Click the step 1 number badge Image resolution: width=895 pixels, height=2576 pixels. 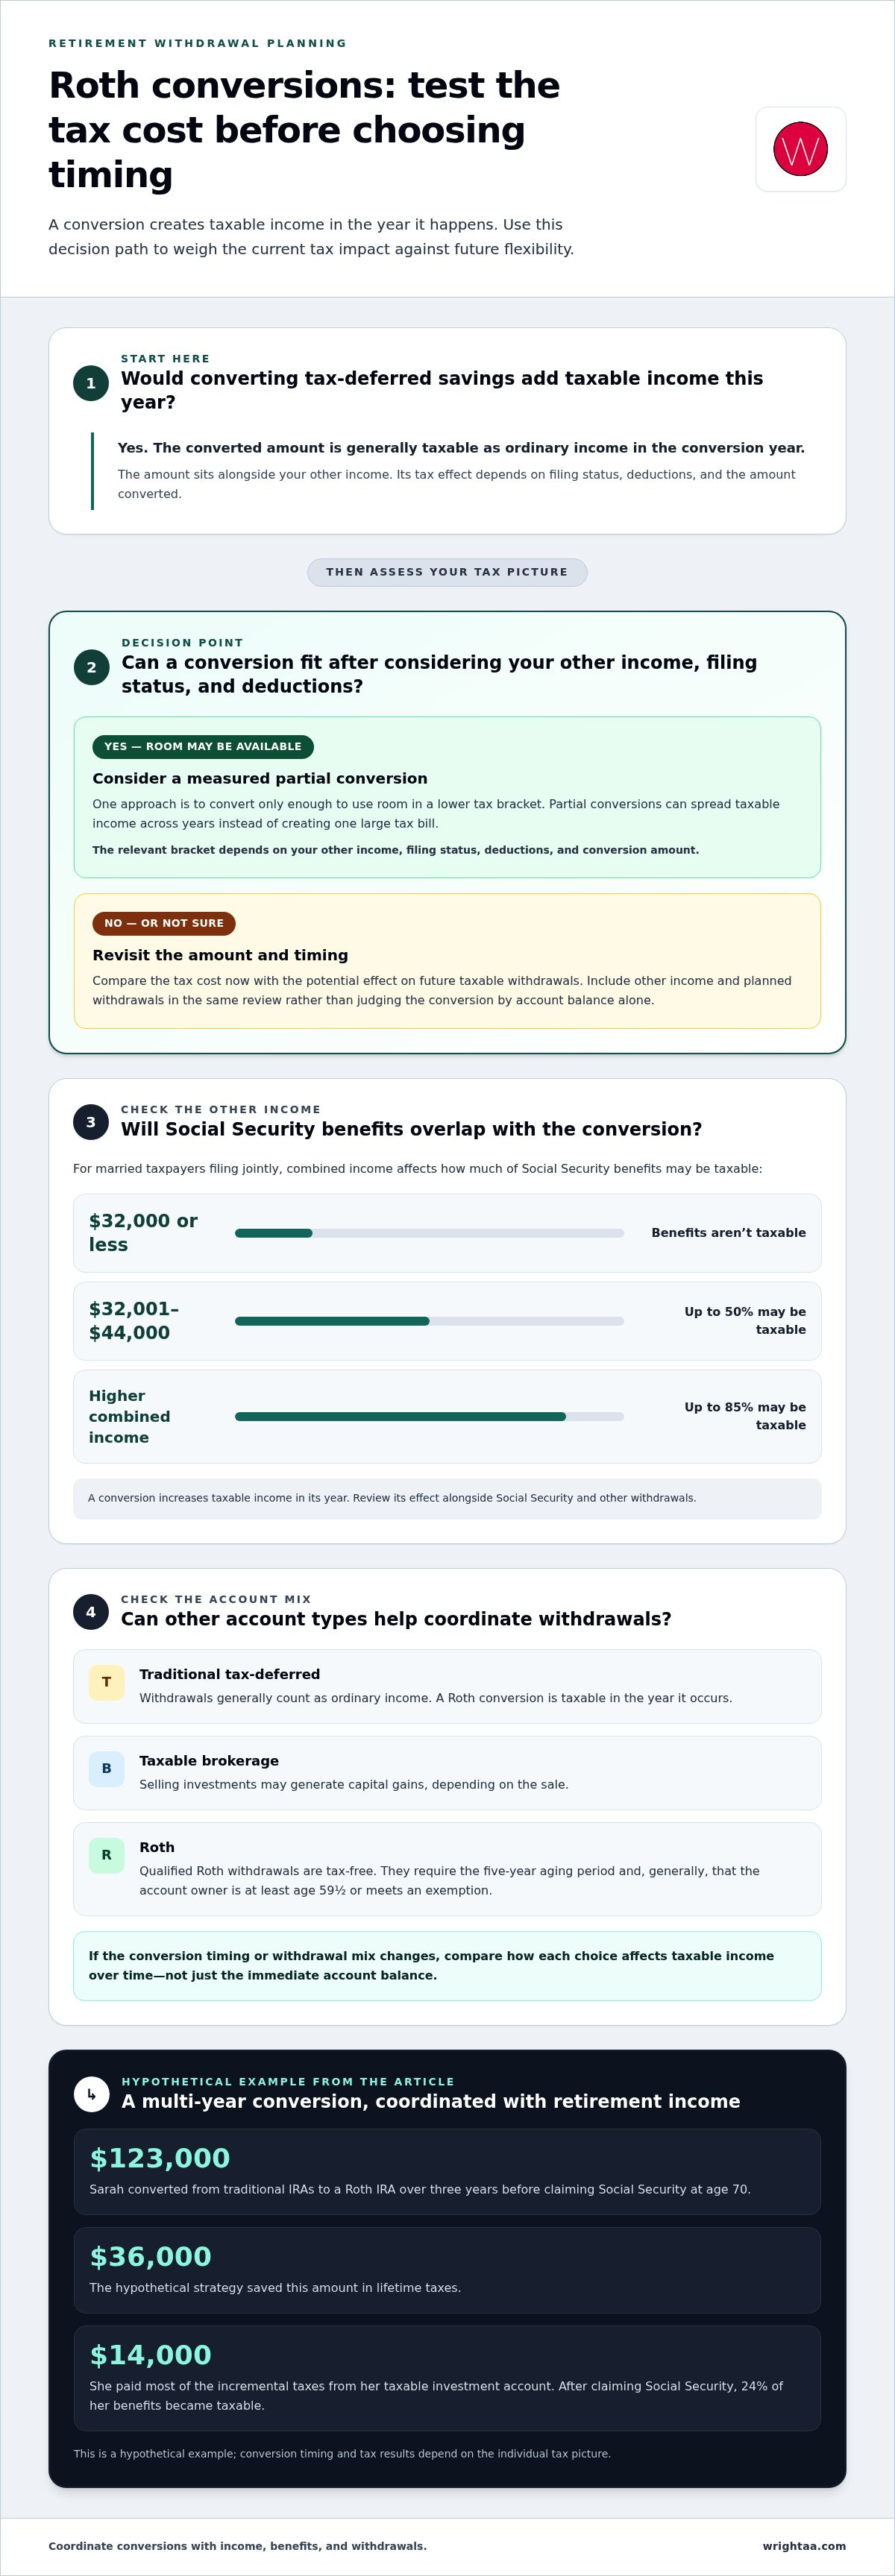(x=91, y=383)
